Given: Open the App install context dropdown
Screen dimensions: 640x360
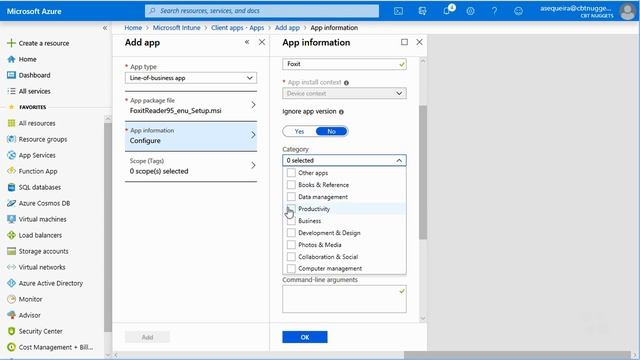Looking at the screenshot, I should point(344,93).
